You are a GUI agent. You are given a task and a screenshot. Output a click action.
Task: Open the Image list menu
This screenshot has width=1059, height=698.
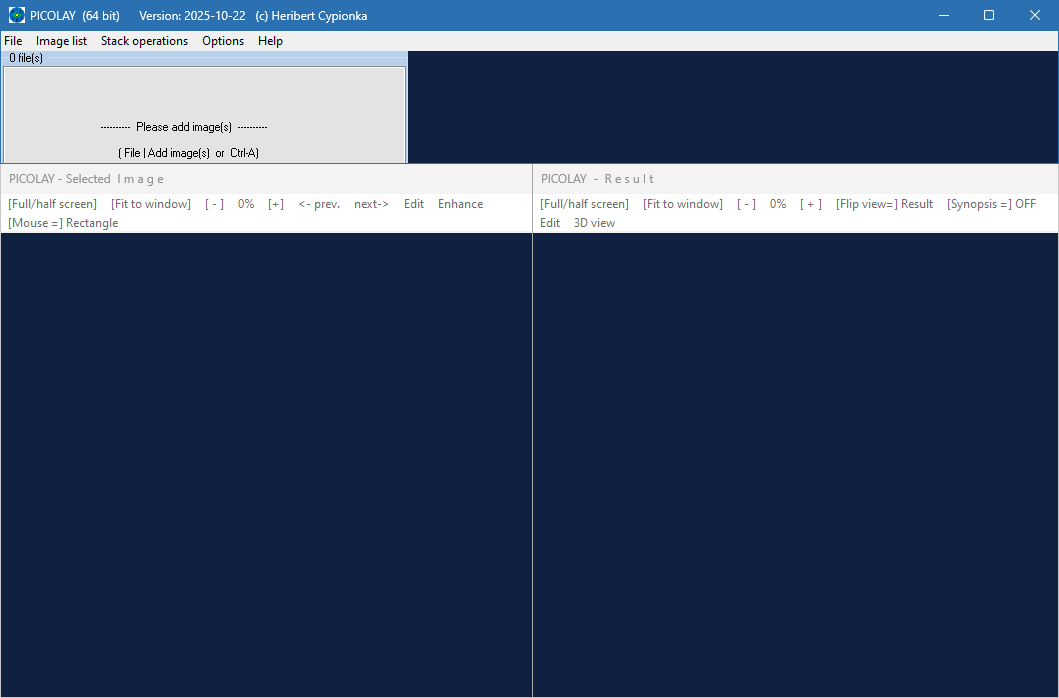pyautogui.click(x=61, y=41)
